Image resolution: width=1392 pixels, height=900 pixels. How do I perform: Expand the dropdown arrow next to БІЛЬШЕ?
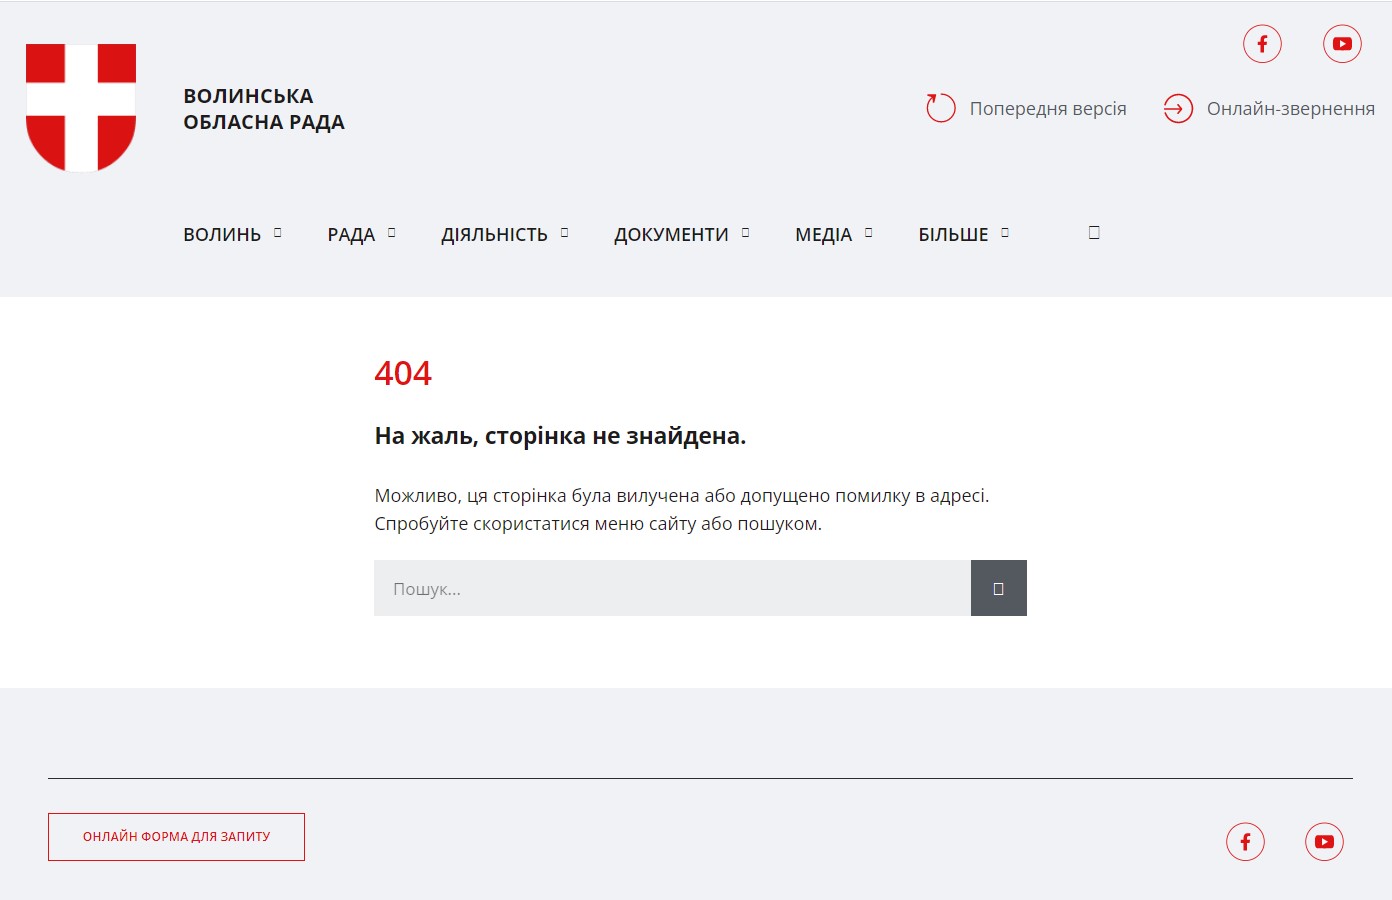click(1005, 233)
